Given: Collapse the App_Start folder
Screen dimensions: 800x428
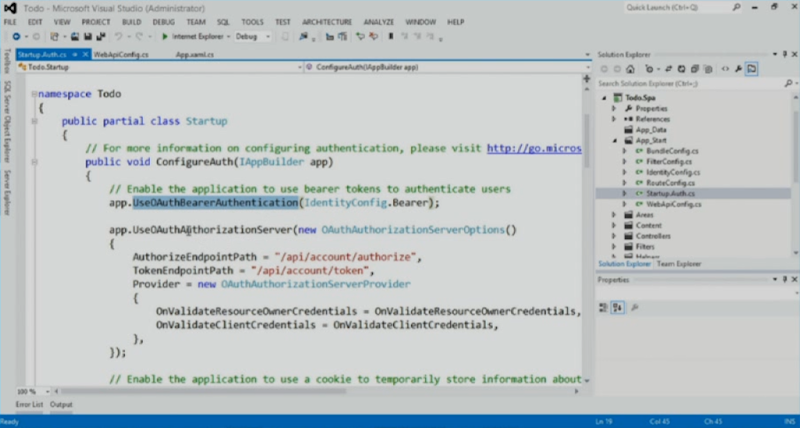Looking at the screenshot, I should [614, 141].
